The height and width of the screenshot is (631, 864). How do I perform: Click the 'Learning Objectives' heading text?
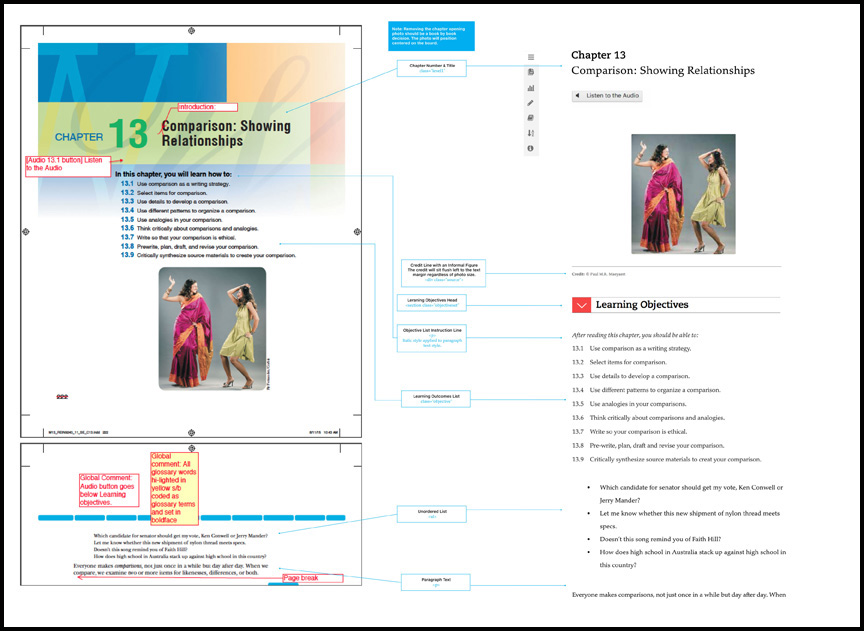[x=642, y=305]
